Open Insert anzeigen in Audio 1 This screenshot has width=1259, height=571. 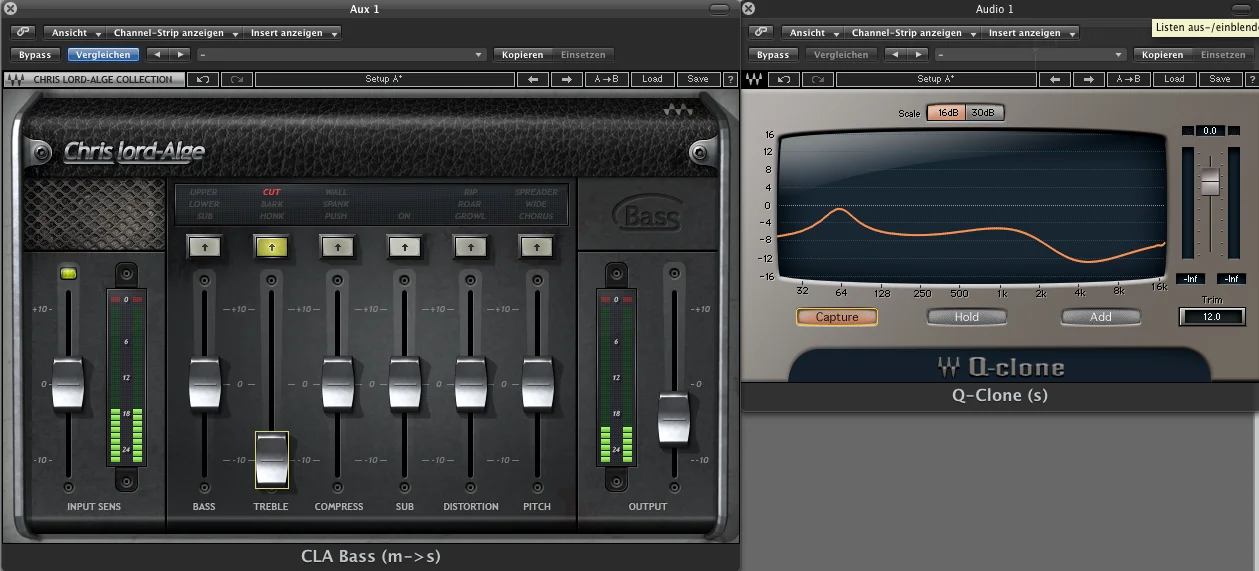[x=1031, y=32]
